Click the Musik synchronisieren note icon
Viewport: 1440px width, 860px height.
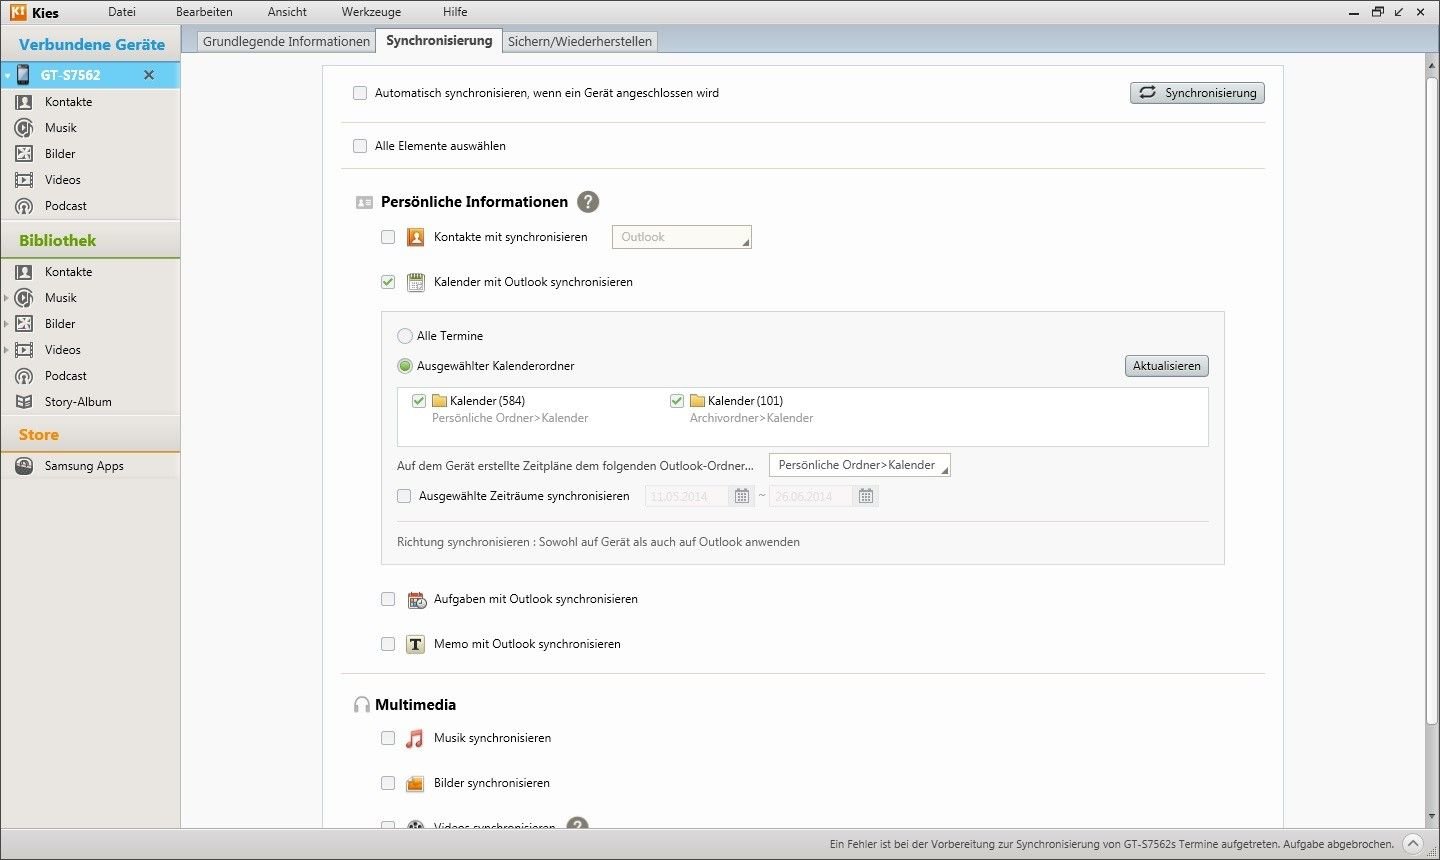(x=415, y=739)
